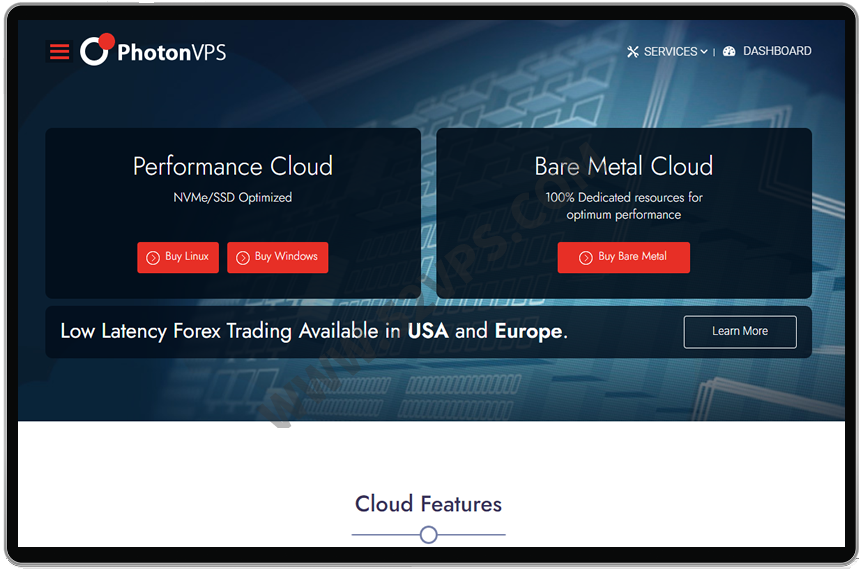Image resolution: width=862 pixels, height=569 pixels.
Task: Open the SERVICES menu
Action: 670,52
